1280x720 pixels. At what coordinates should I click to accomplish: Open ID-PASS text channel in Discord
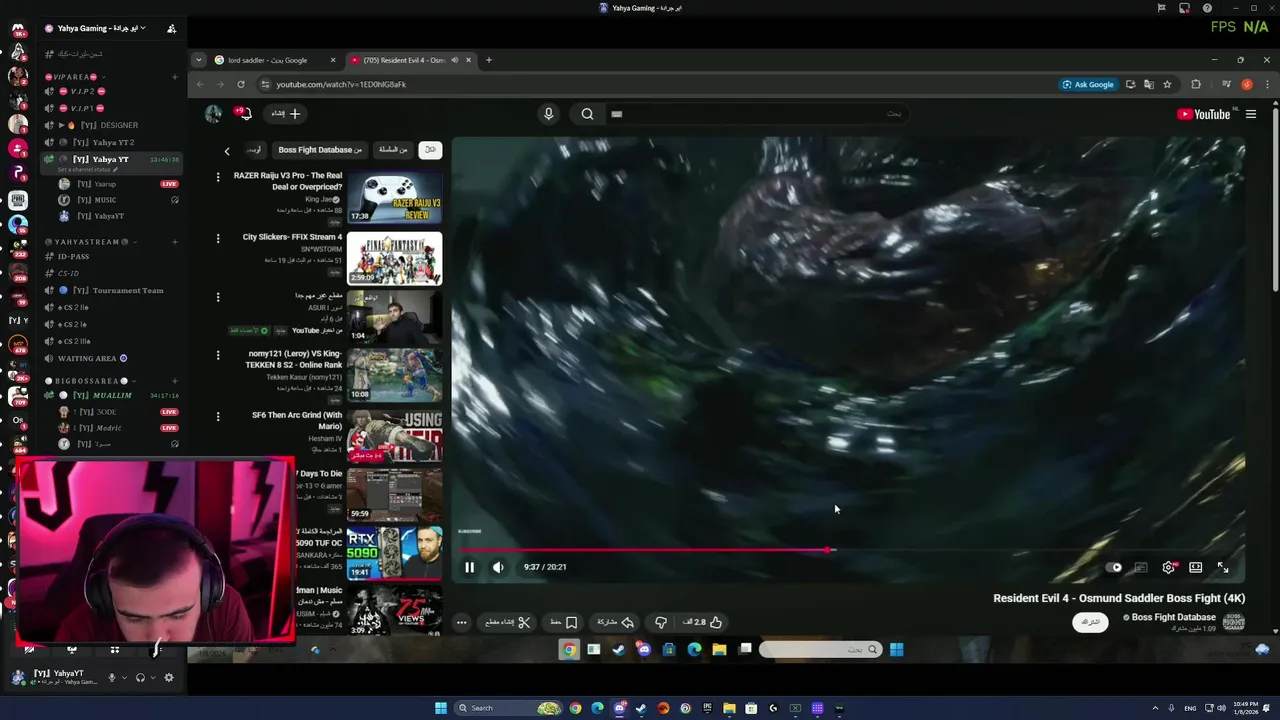[113, 256]
